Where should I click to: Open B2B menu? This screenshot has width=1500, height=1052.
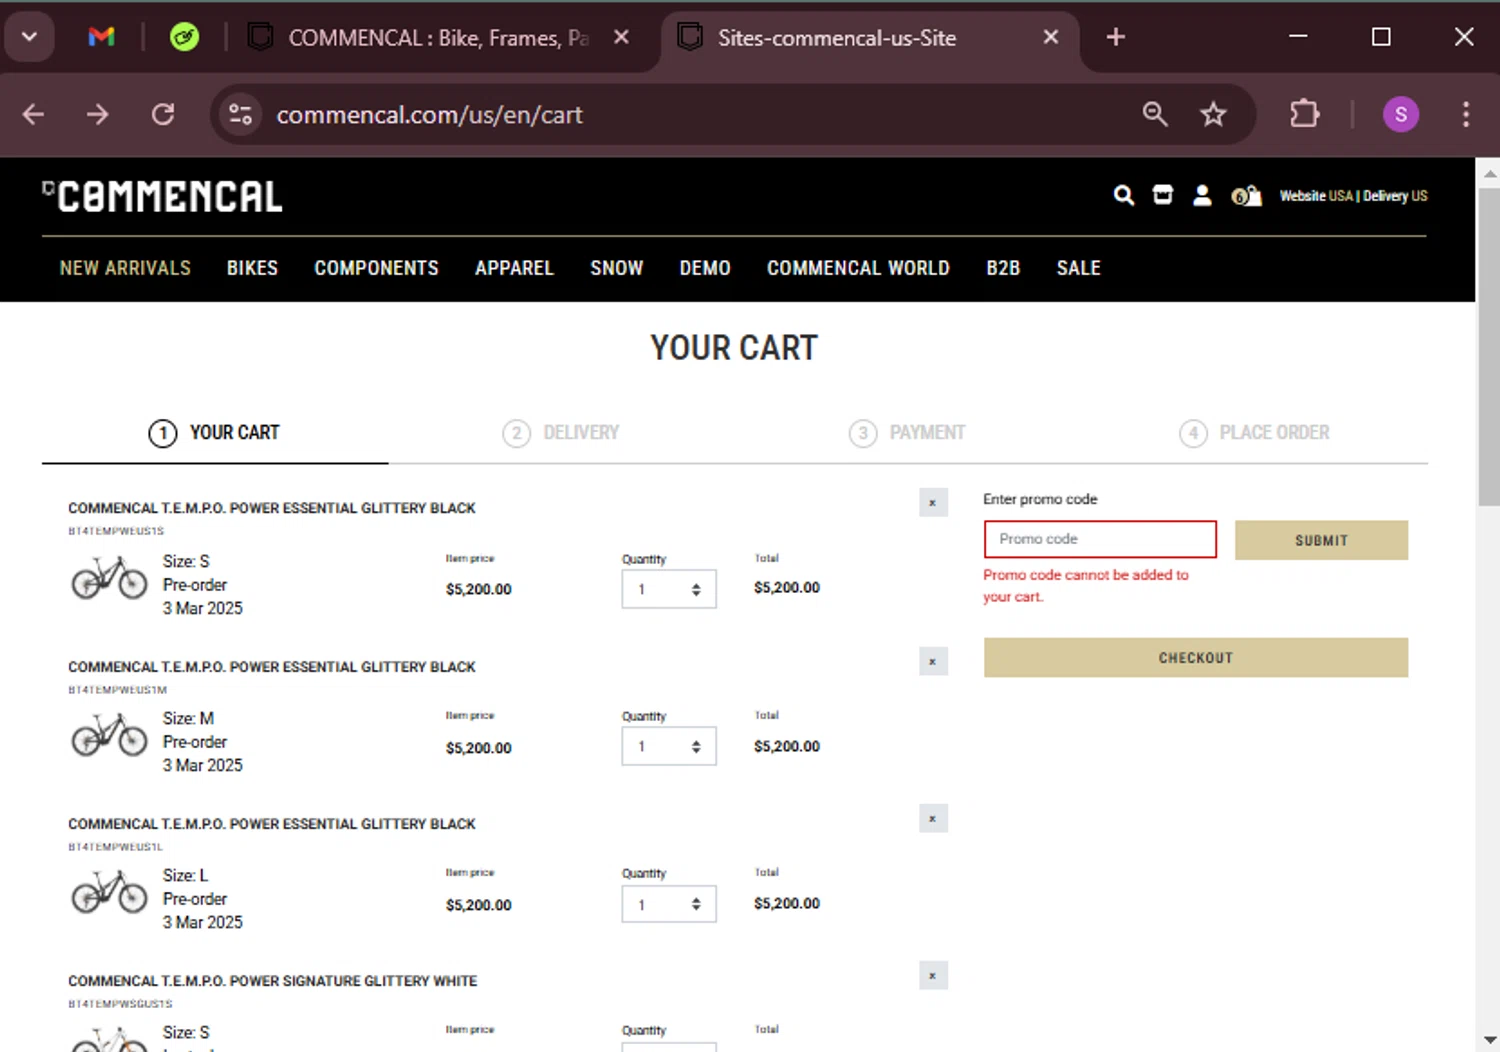tap(1003, 268)
